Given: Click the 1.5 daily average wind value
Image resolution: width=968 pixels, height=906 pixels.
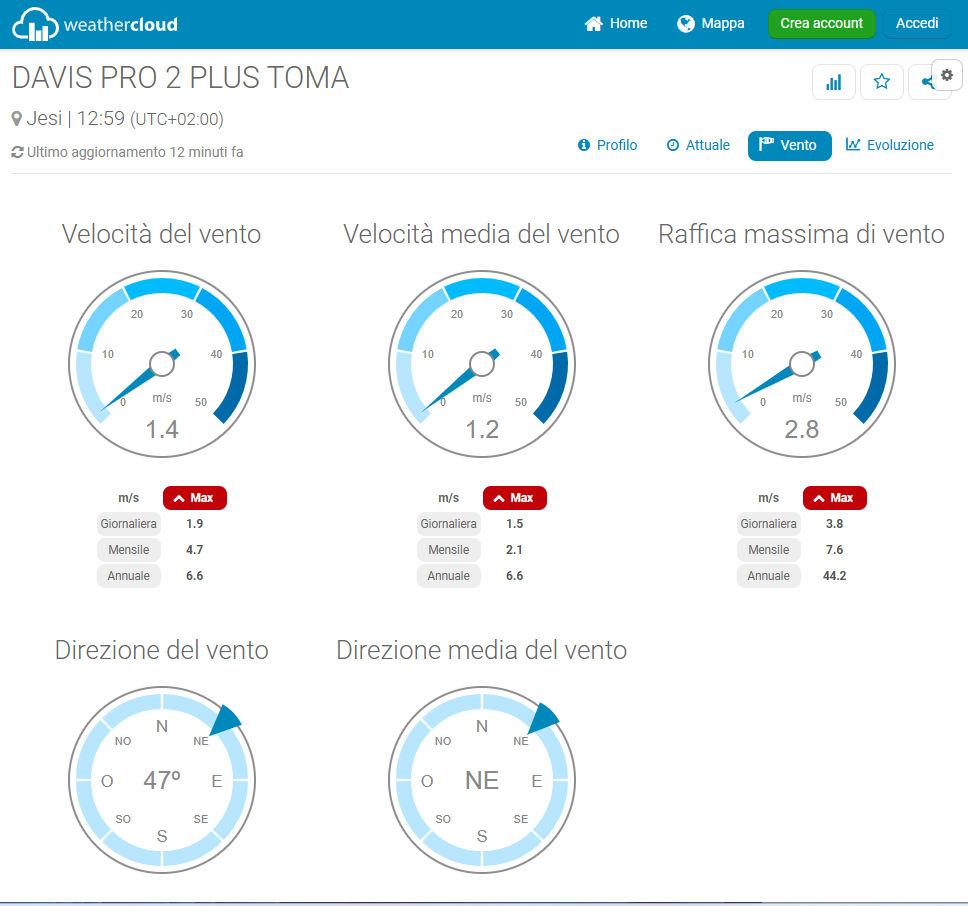Looking at the screenshot, I should coord(514,523).
